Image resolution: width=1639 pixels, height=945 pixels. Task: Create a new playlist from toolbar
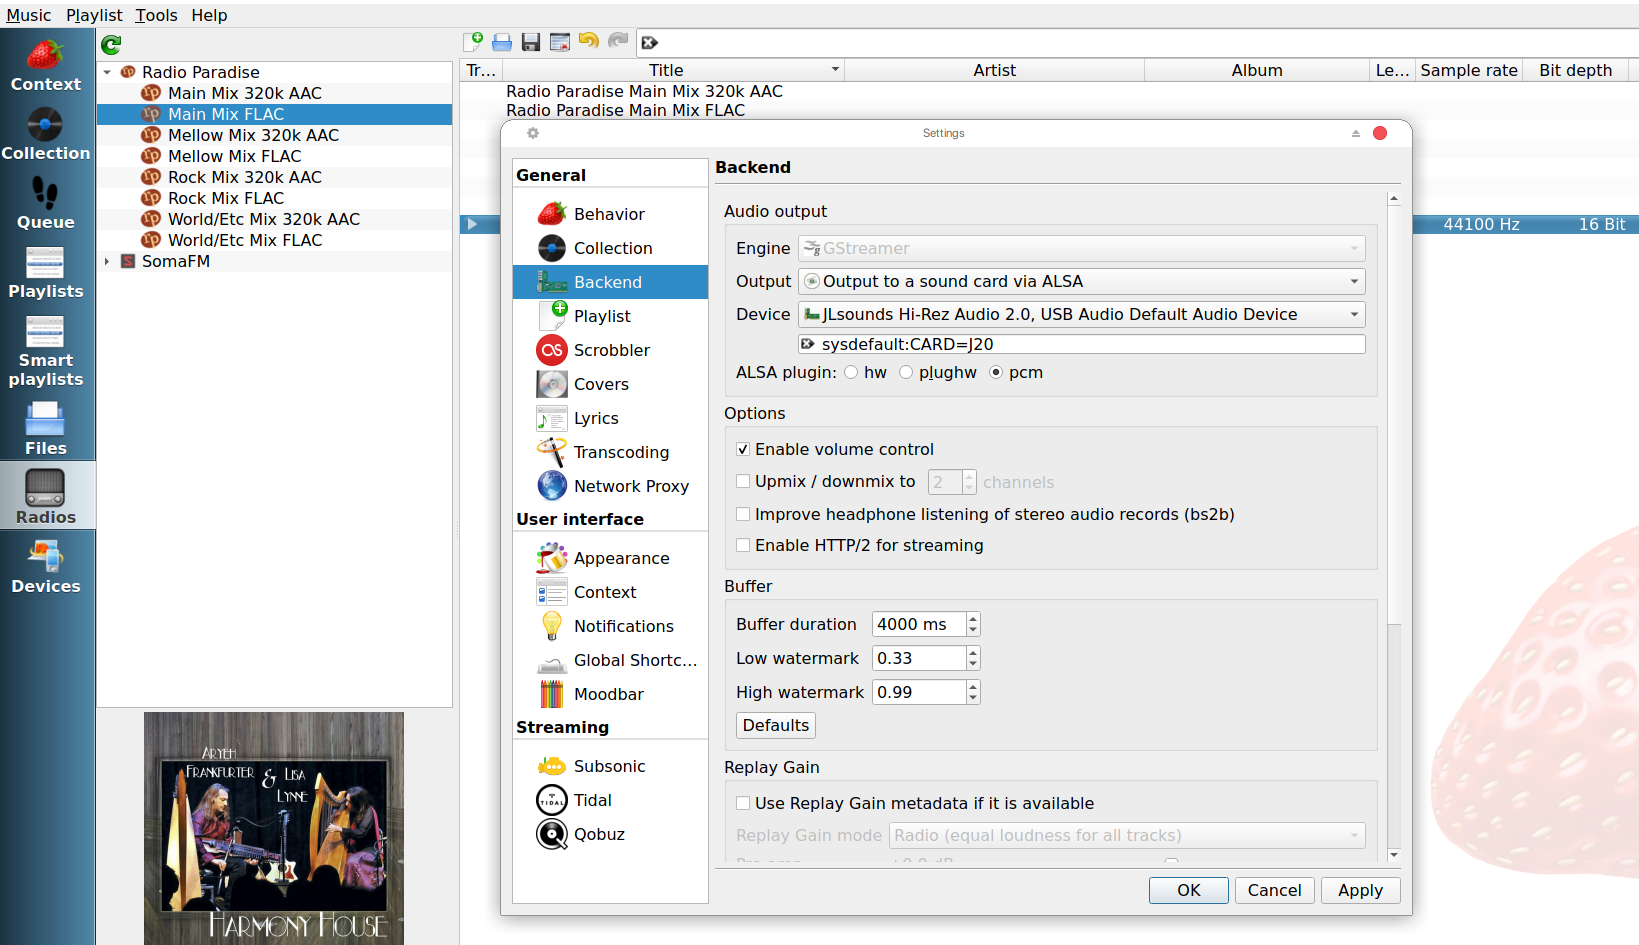pos(473,42)
